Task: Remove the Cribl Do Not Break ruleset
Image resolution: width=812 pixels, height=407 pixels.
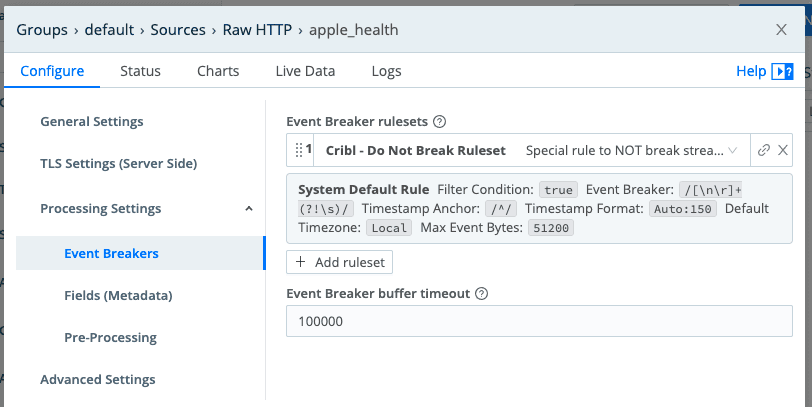Action: (783, 150)
